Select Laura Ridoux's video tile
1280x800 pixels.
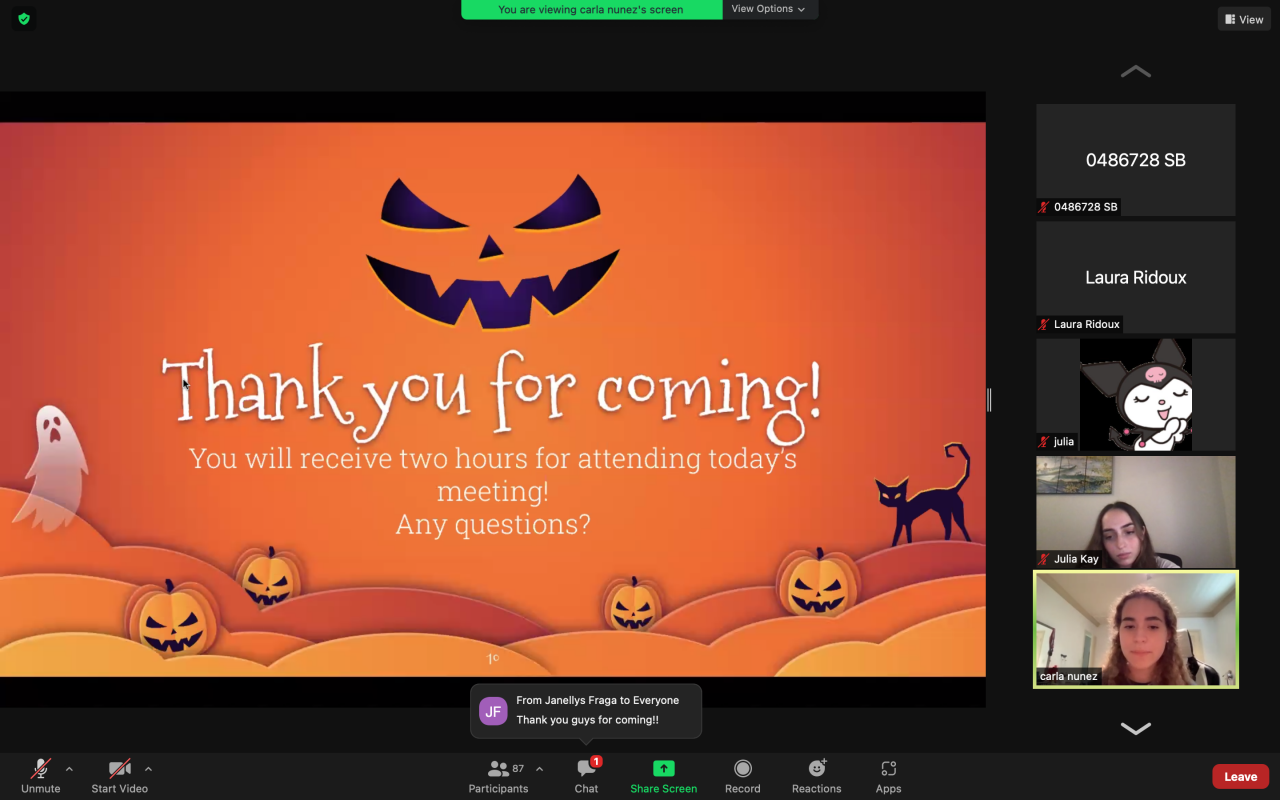(x=1136, y=277)
